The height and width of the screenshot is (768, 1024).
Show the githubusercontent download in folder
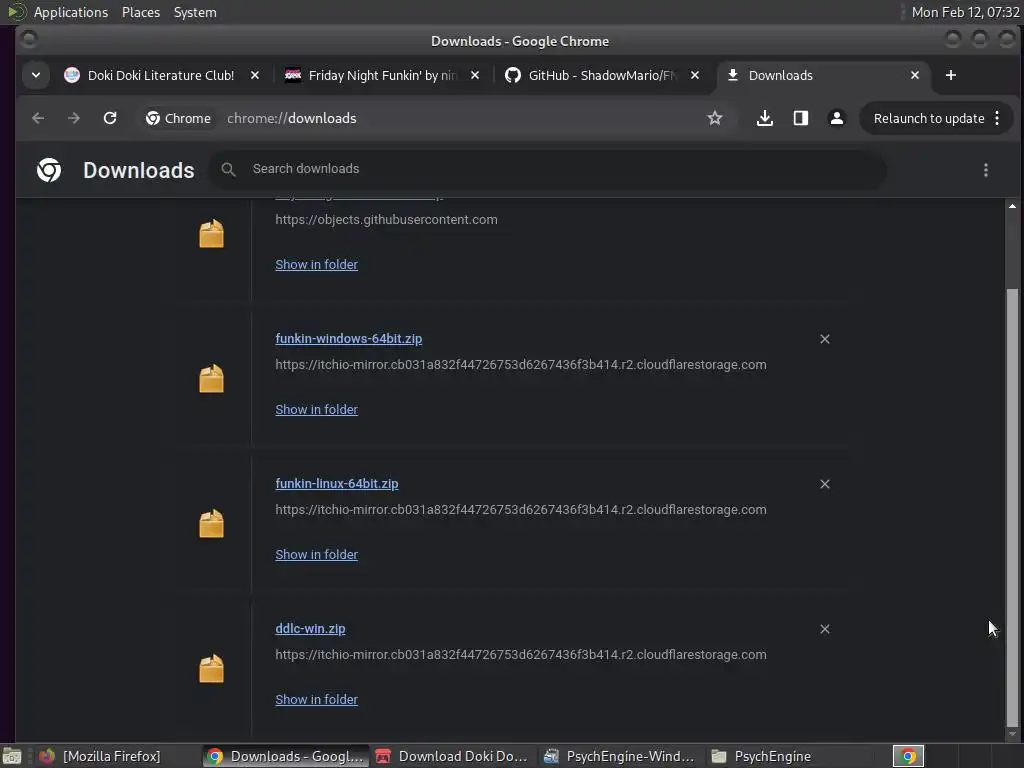tap(316, 264)
